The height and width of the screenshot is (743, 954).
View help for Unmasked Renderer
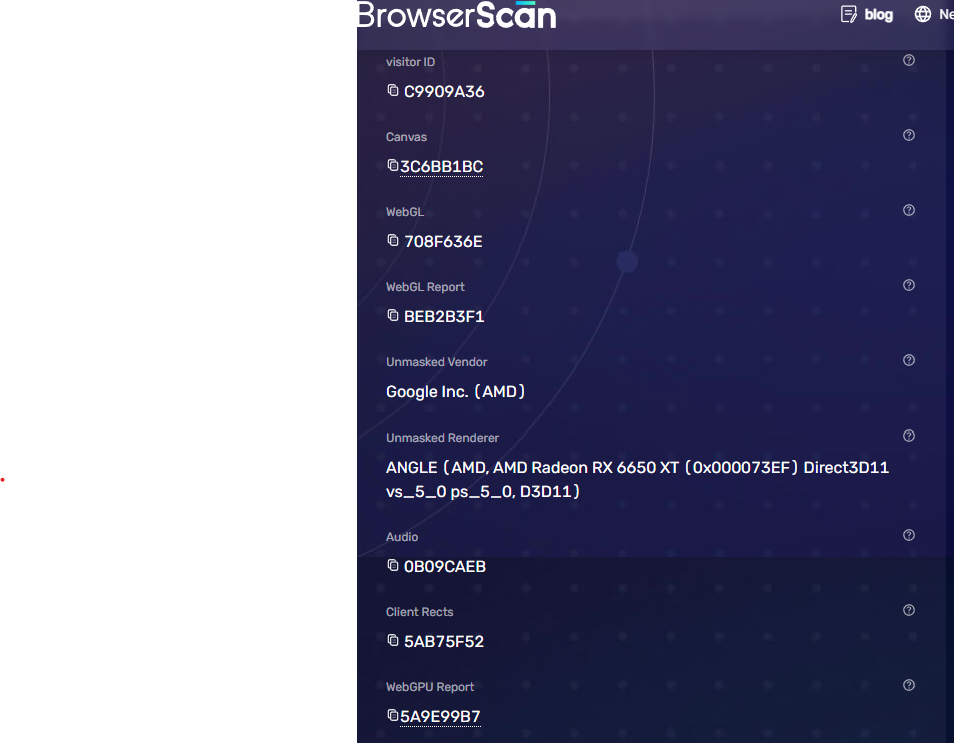coord(909,436)
